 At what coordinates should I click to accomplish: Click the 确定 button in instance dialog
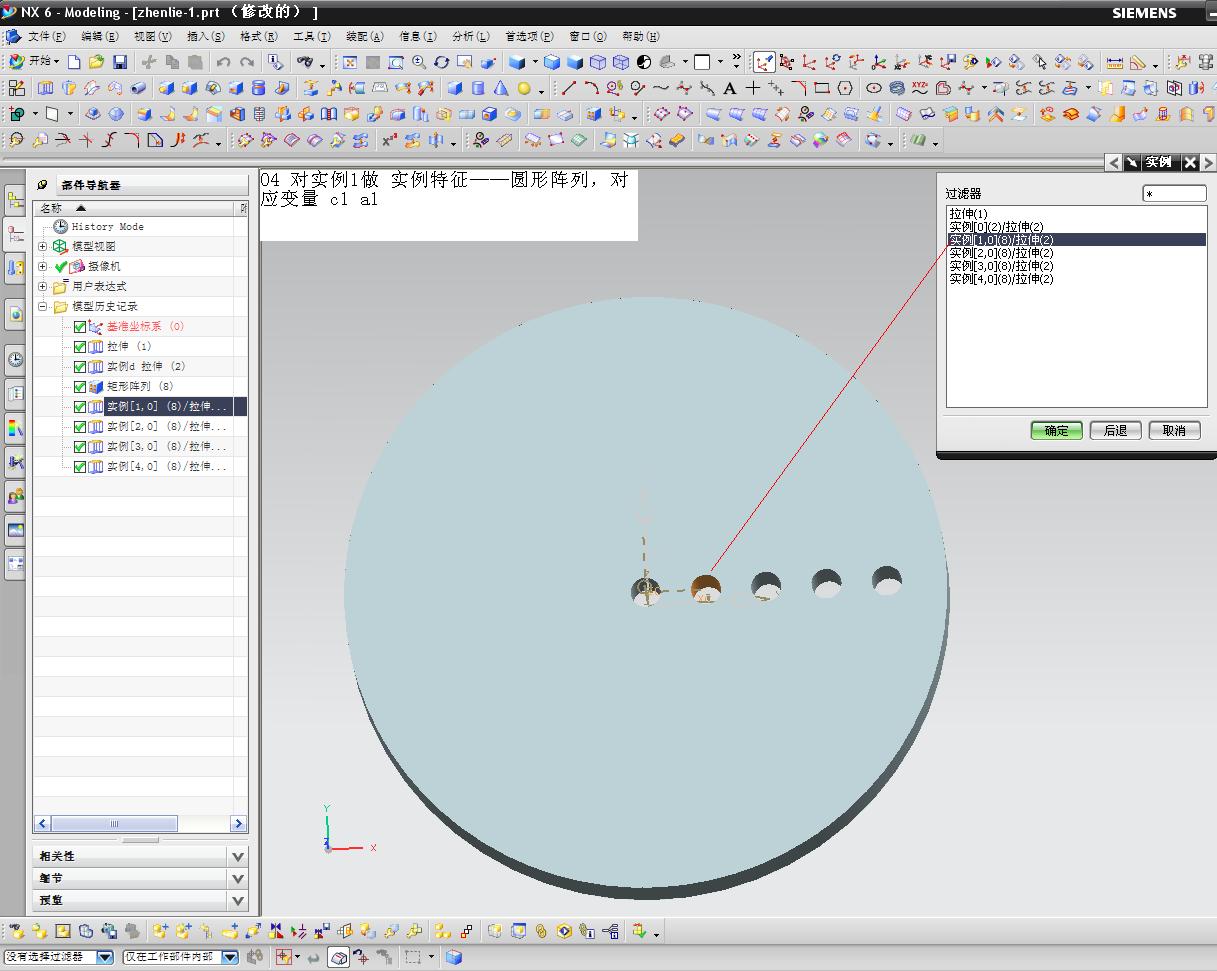coord(1057,431)
